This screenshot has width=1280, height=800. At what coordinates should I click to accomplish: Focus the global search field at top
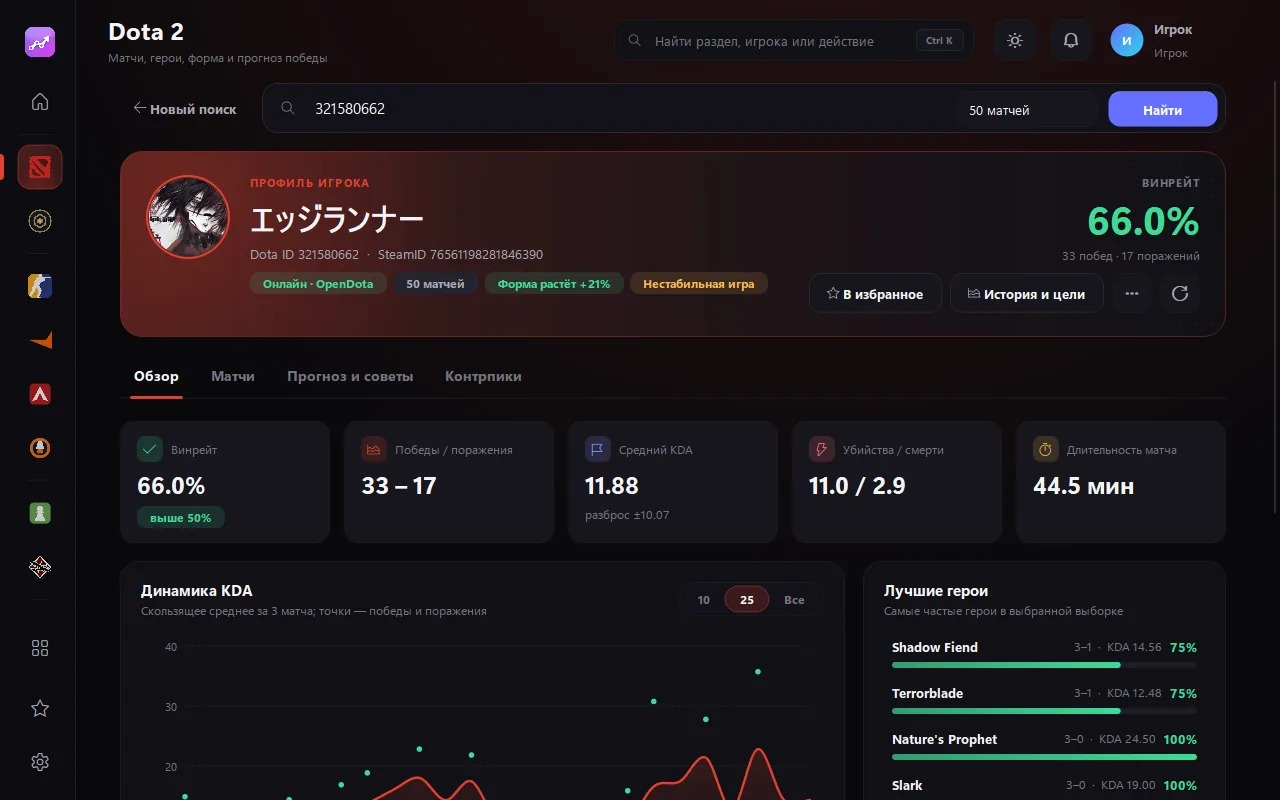pyautogui.click(x=794, y=41)
